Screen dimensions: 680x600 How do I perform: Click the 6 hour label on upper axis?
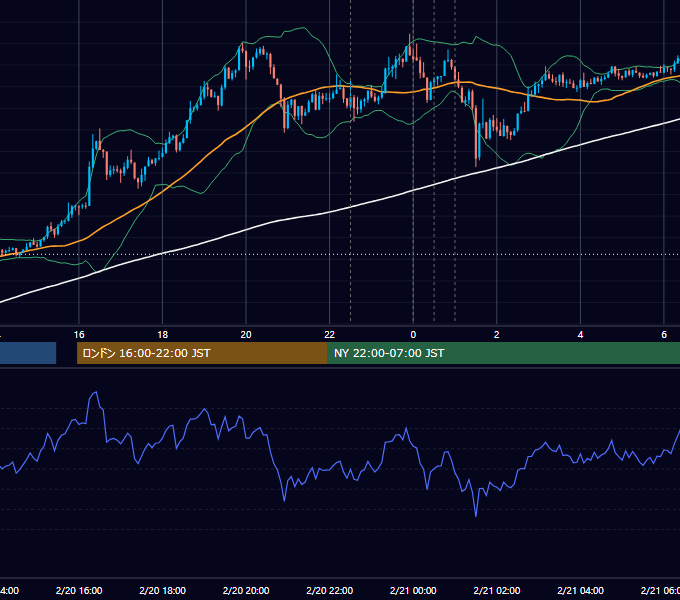(664, 335)
